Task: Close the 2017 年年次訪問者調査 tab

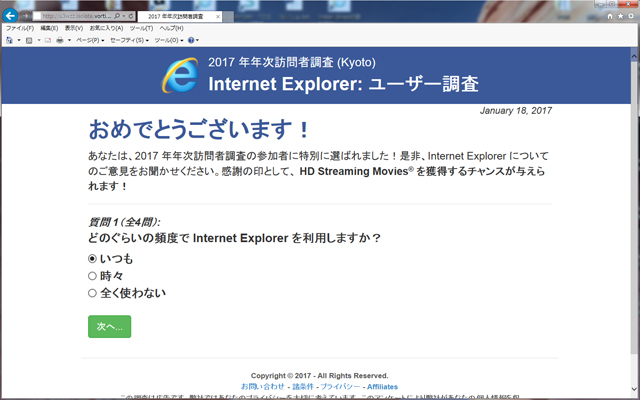Action: tap(218, 16)
